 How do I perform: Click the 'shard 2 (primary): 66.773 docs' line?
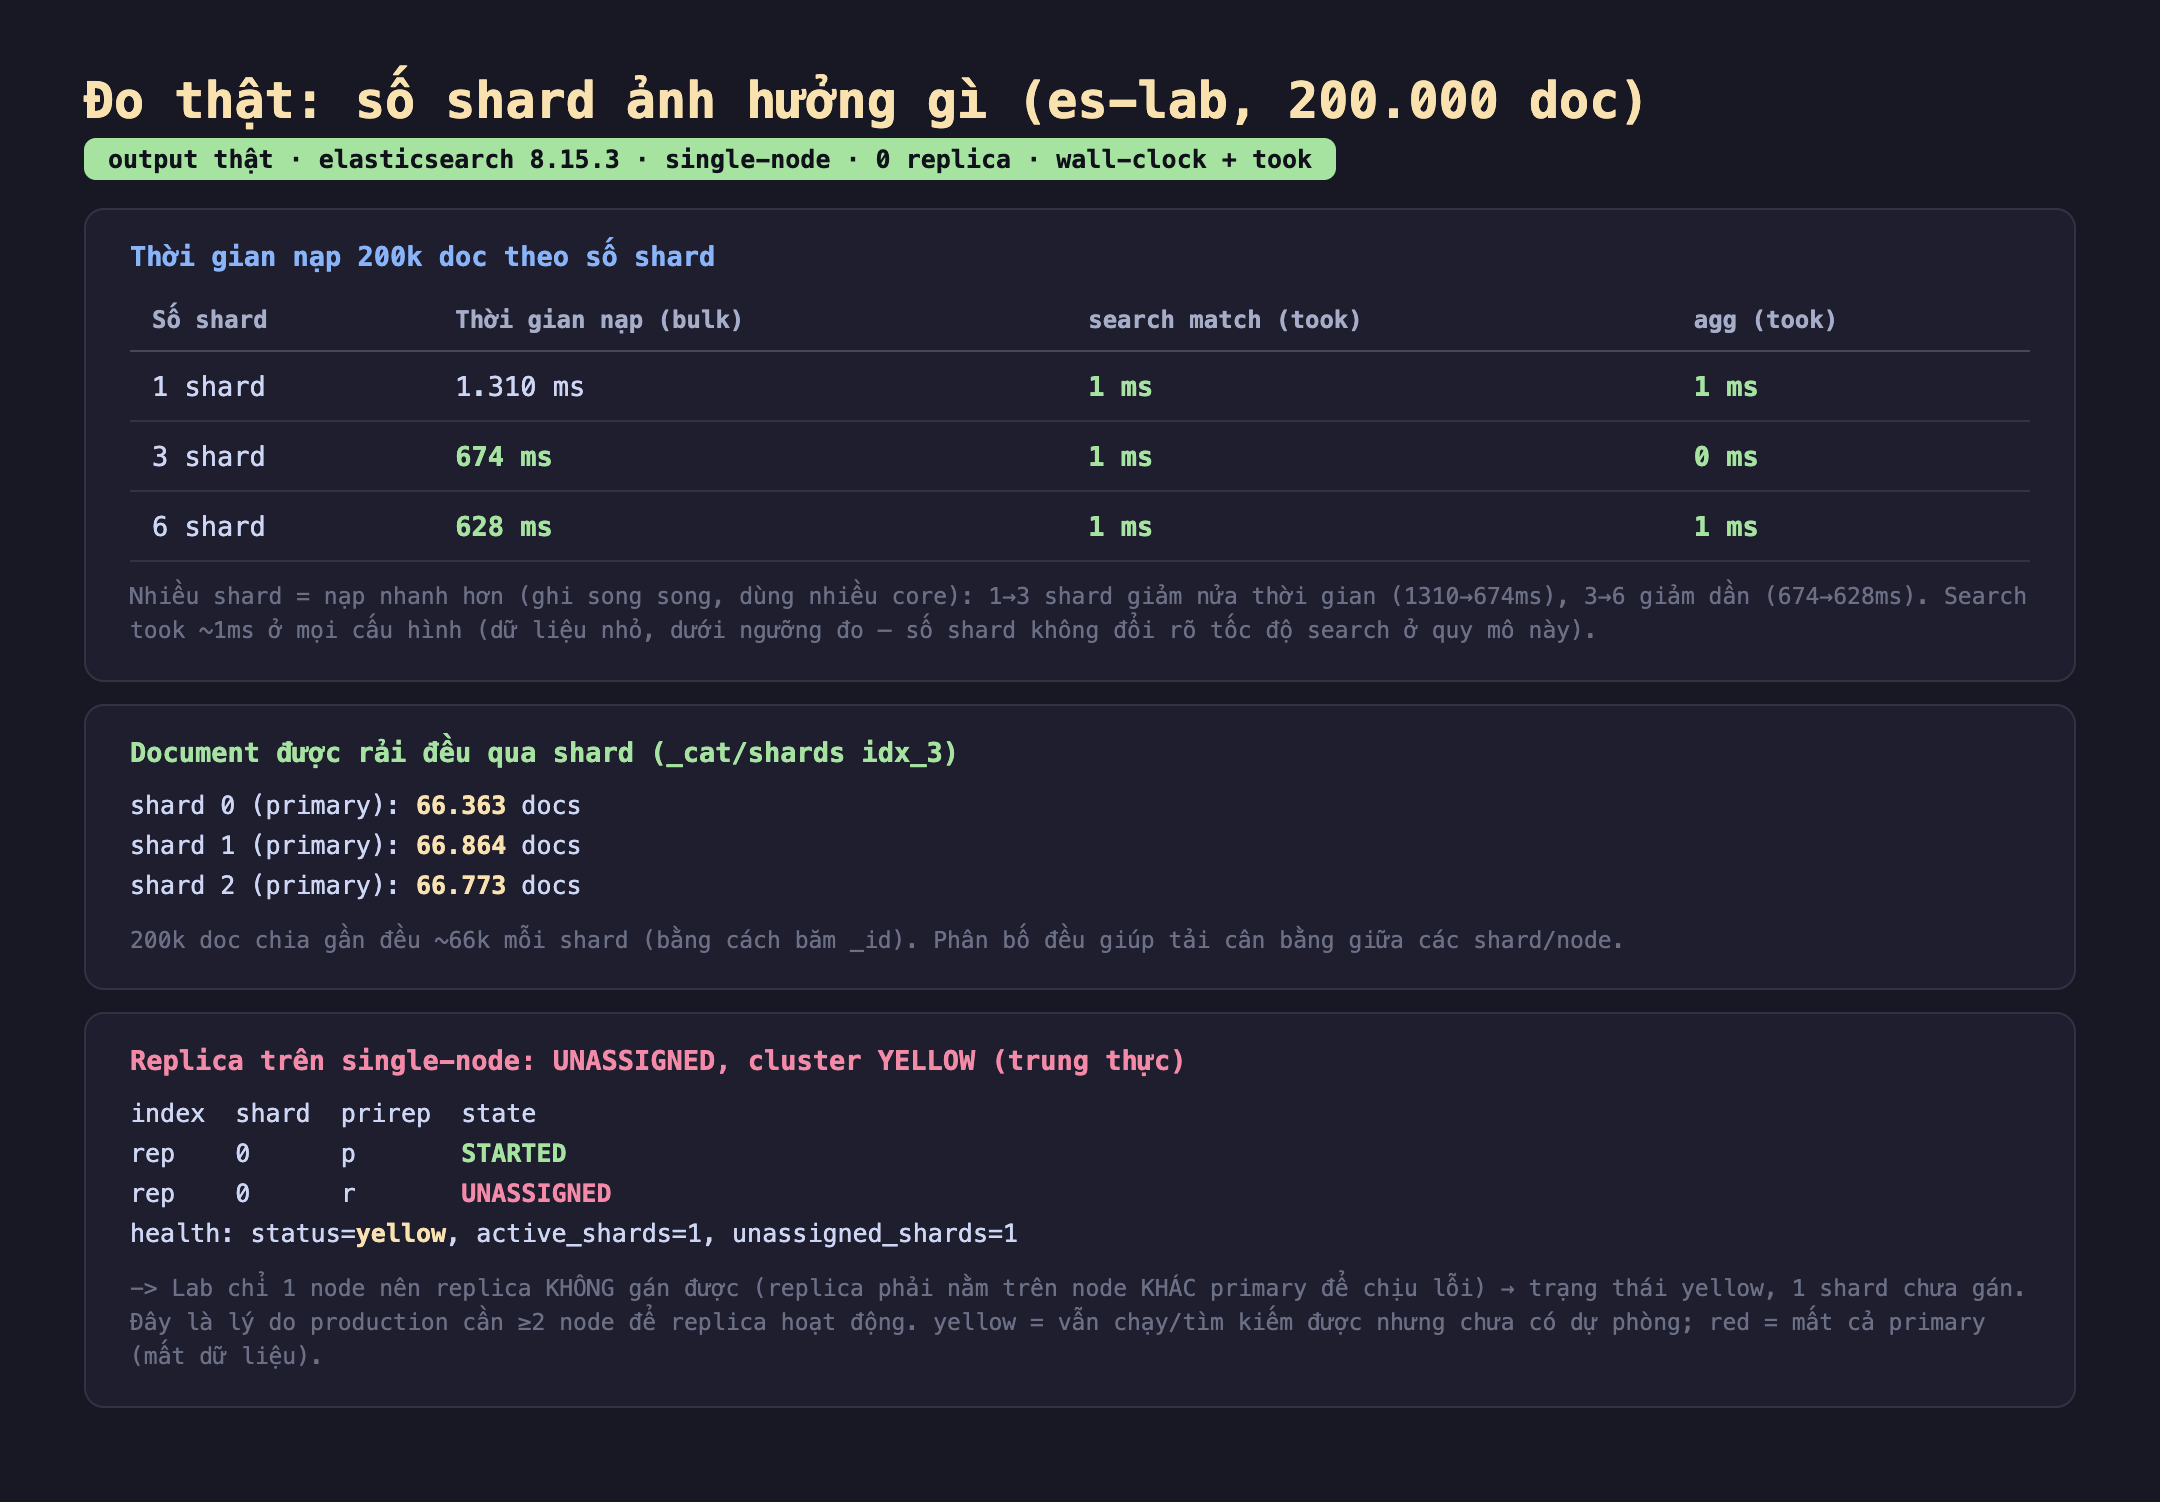click(355, 885)
